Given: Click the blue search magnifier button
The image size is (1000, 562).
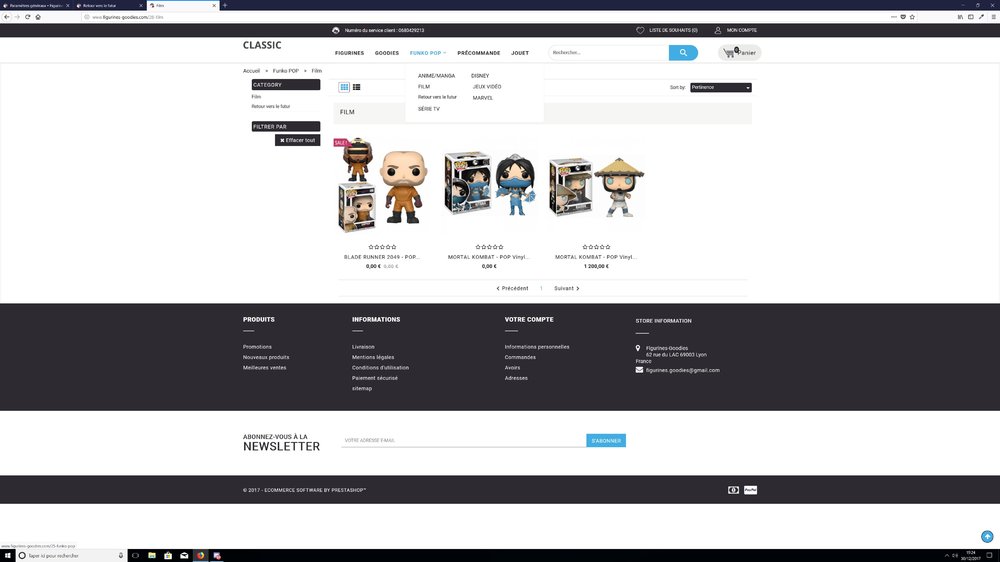Looking at the screenshot, I should tap(683, 53).
